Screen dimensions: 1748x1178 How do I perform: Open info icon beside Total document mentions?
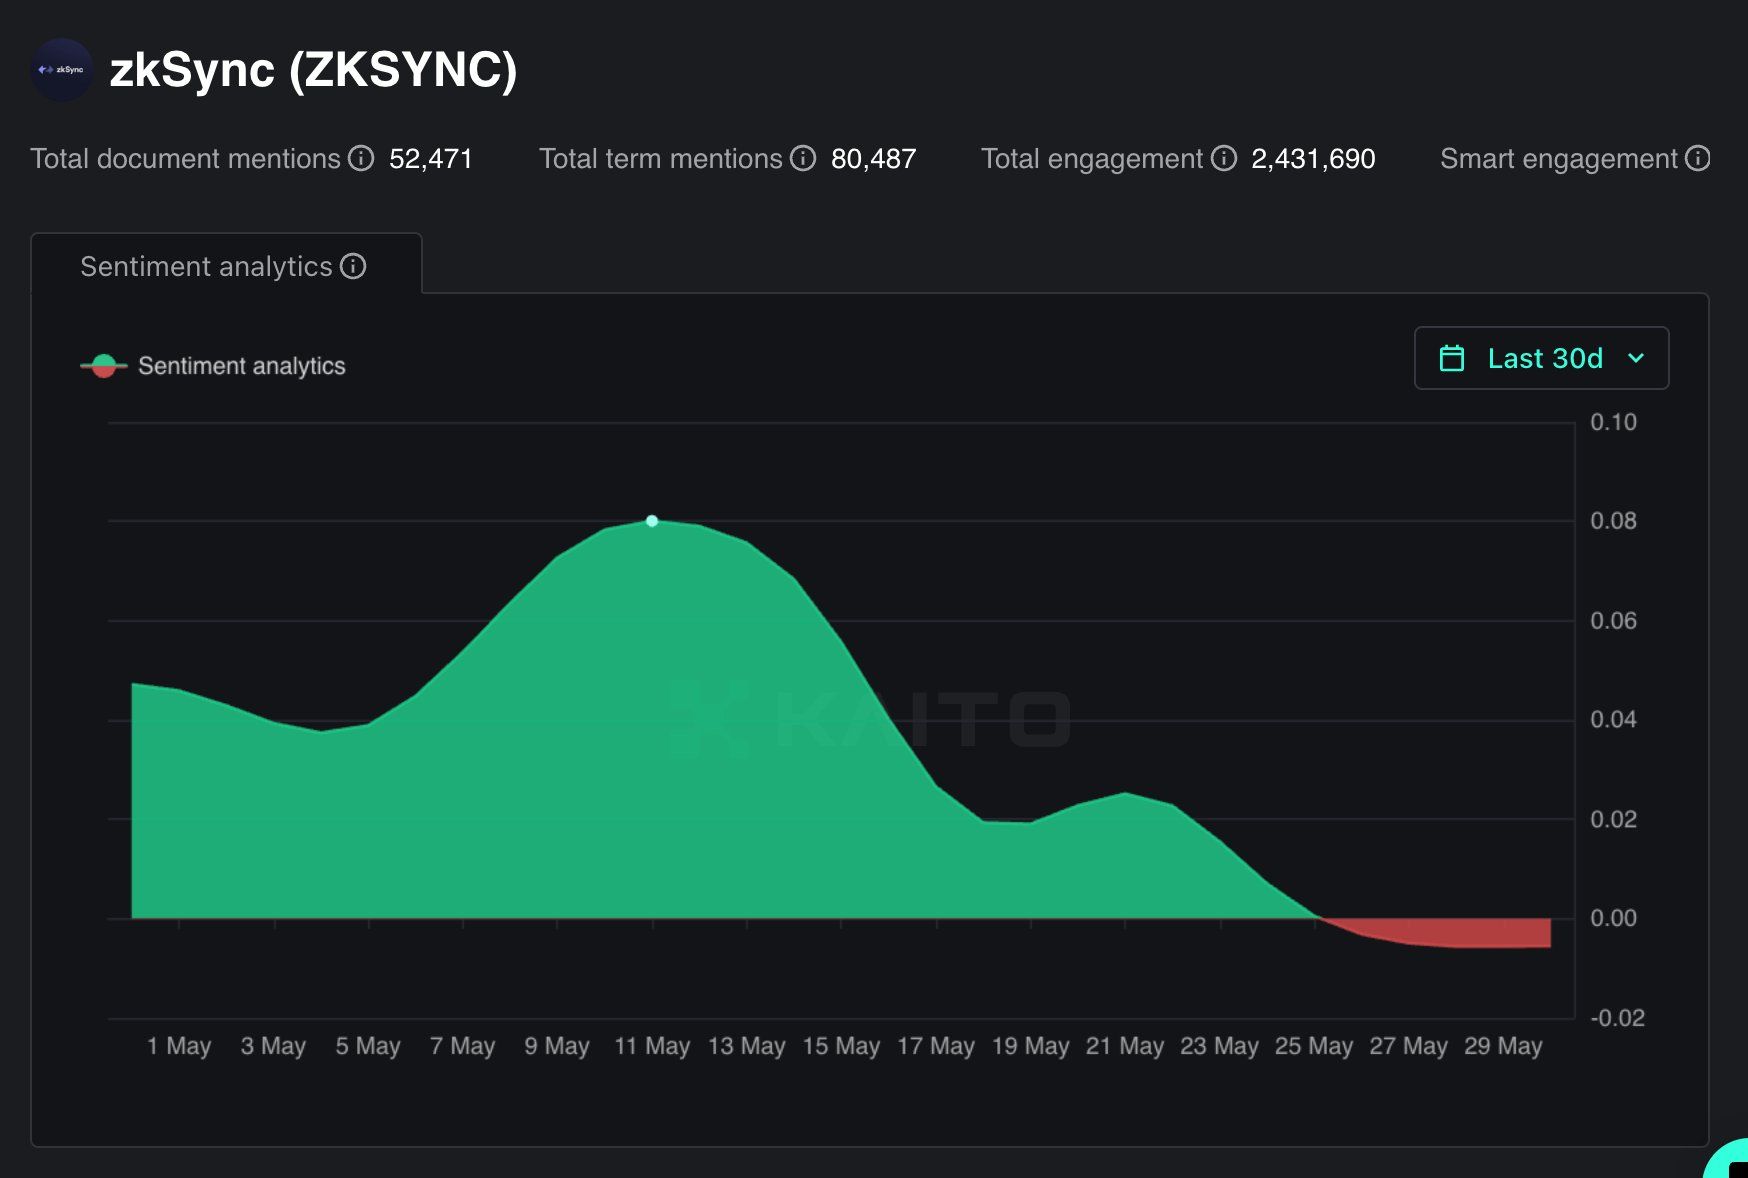tap(361, 158)
